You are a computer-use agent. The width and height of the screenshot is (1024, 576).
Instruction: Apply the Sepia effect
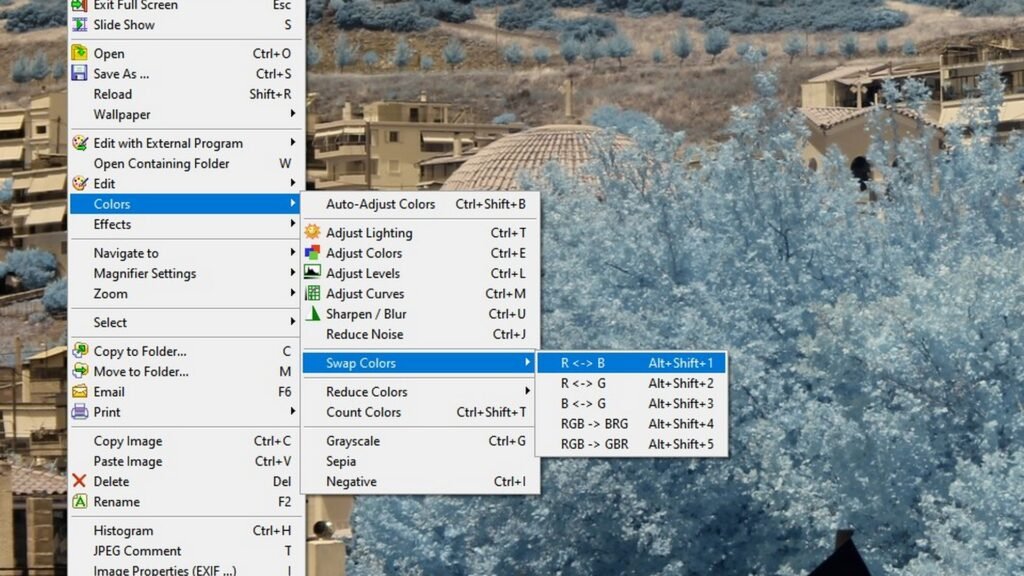click(421, 460)
